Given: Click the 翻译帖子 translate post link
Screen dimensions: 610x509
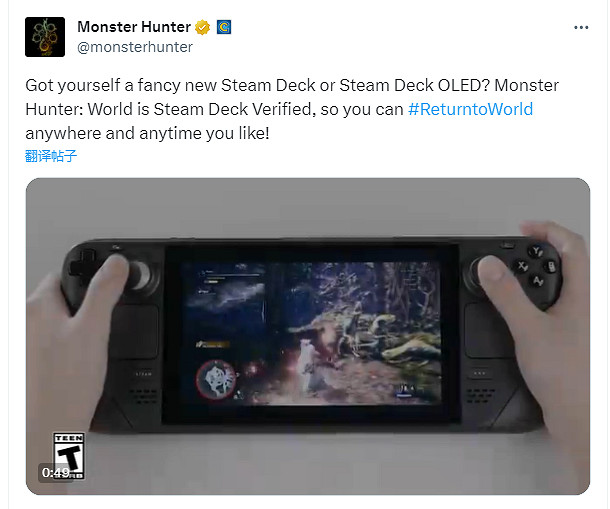Looking at the screenshot, I should tap(51, 156).
